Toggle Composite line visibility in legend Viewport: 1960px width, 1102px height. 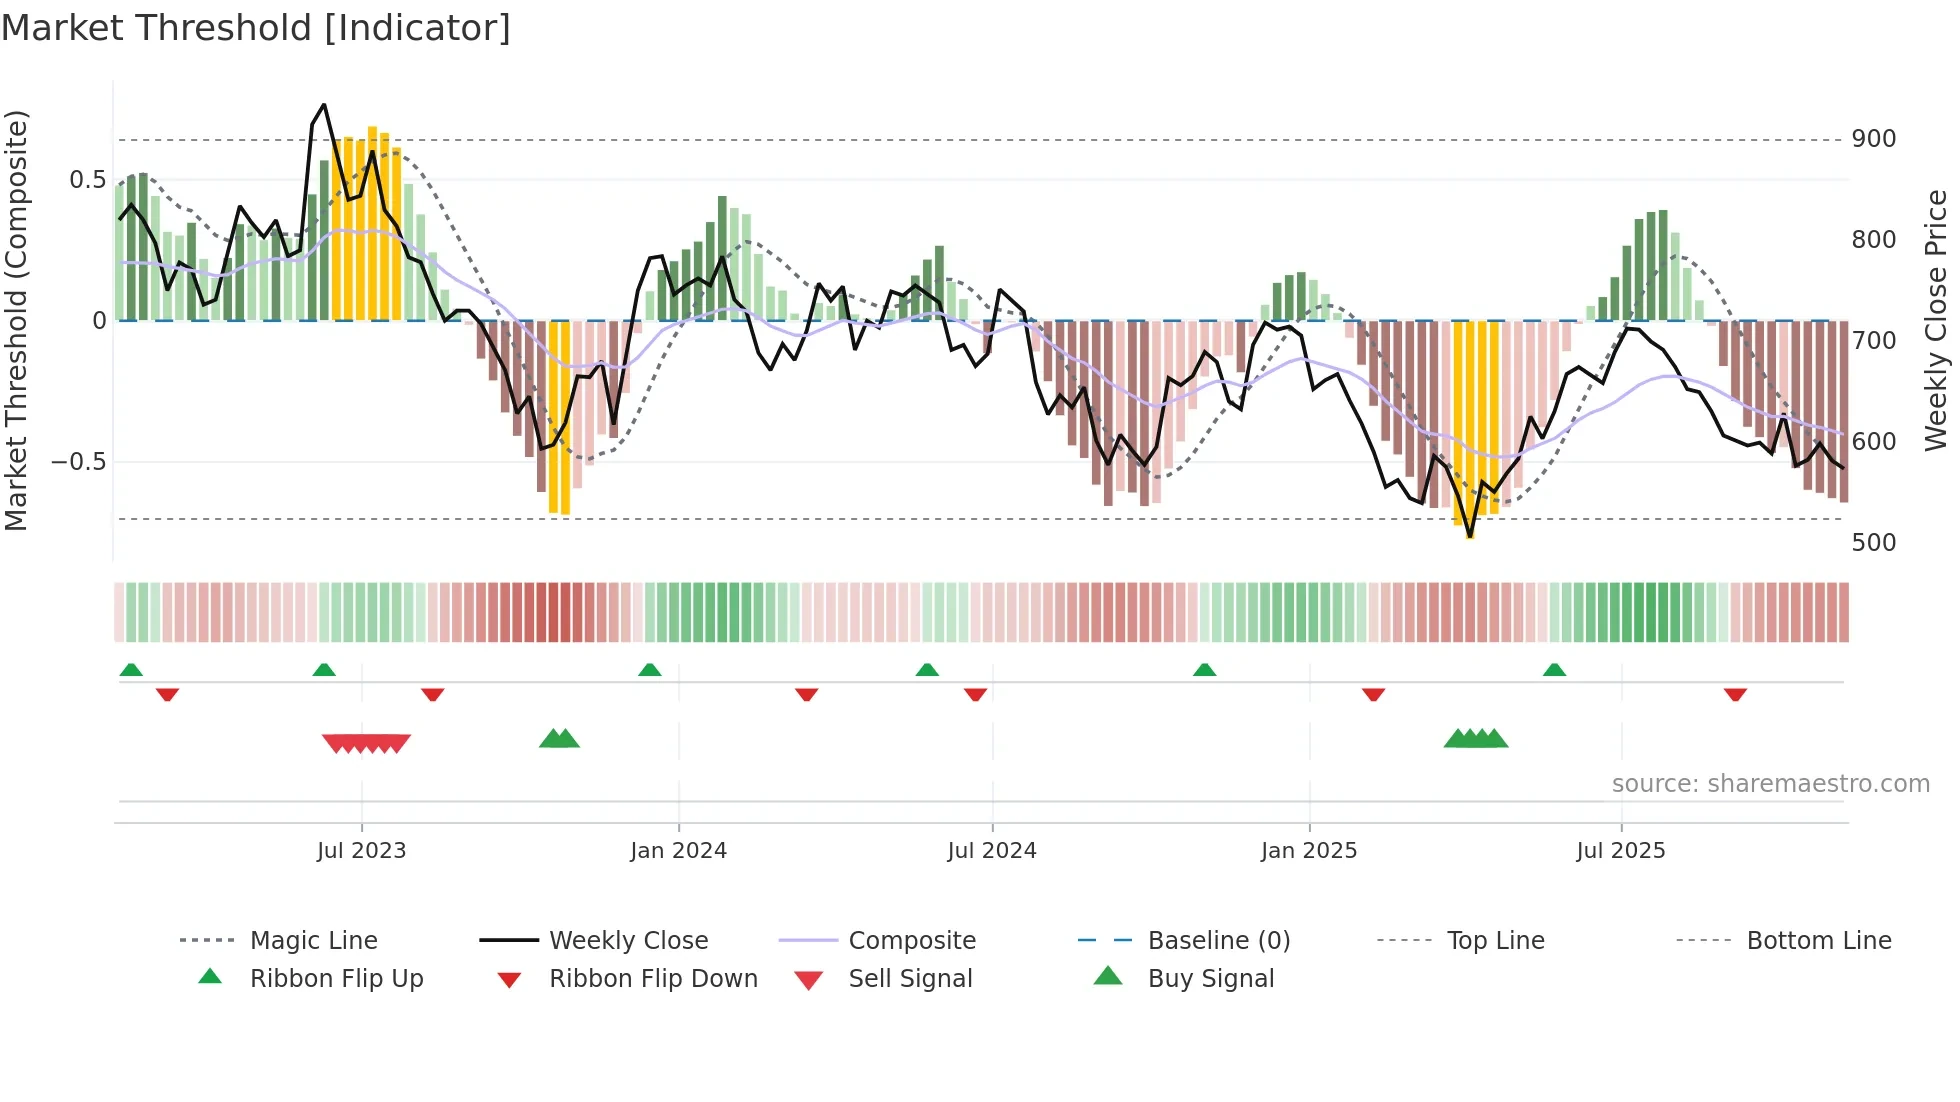coord(911,941)
